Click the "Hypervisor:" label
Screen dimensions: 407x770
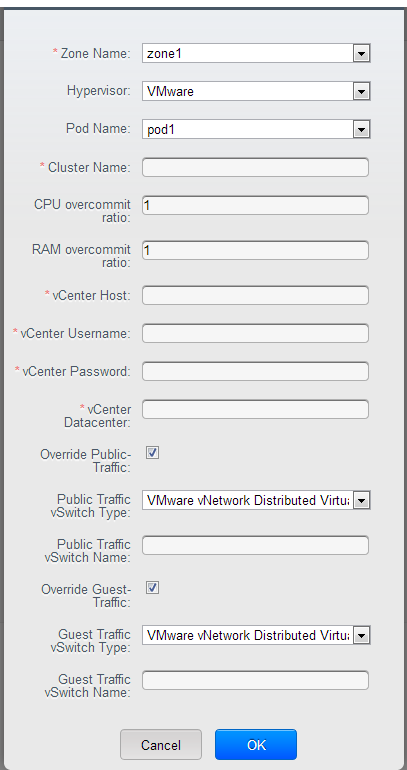point(99,91)
